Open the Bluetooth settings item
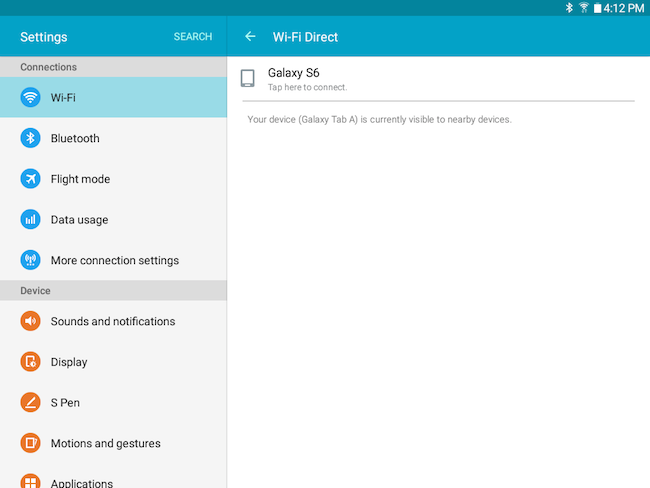The image size is (650, 488). point(113,138)
